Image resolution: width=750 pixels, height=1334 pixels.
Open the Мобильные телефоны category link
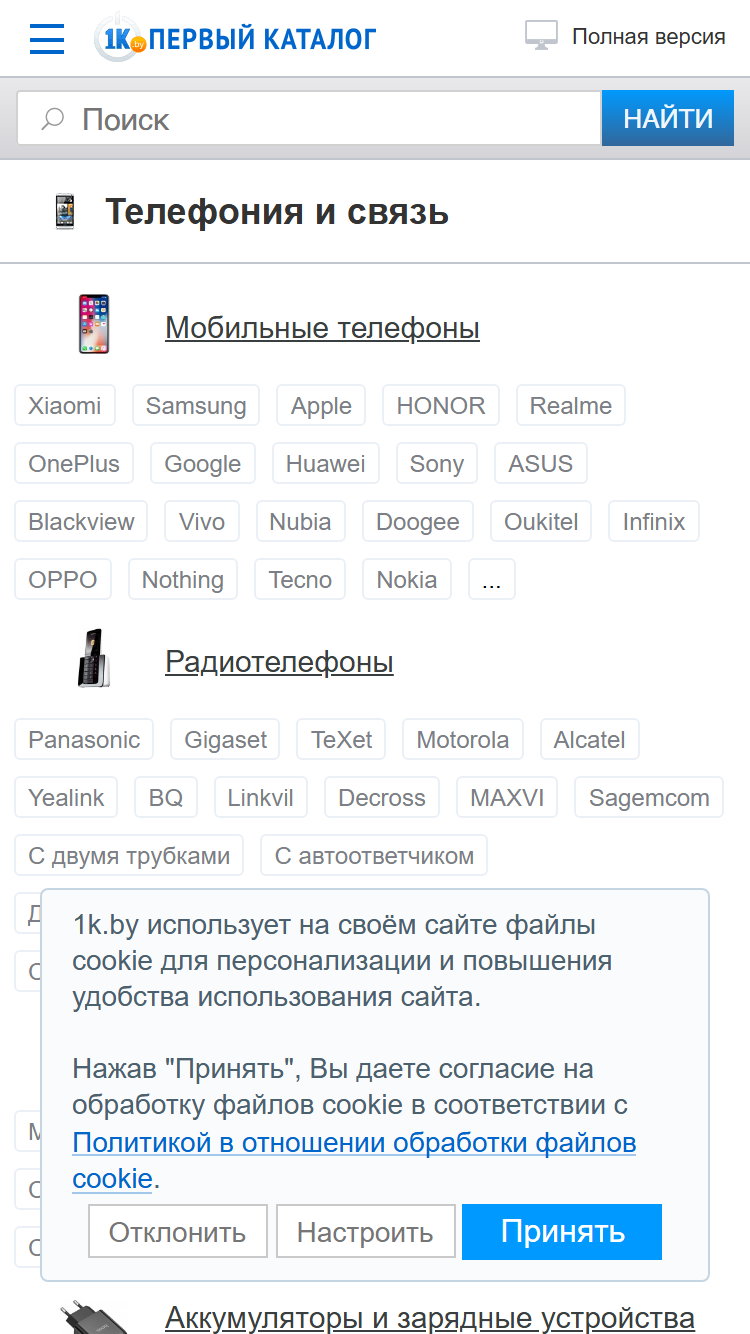click(322, 327)
